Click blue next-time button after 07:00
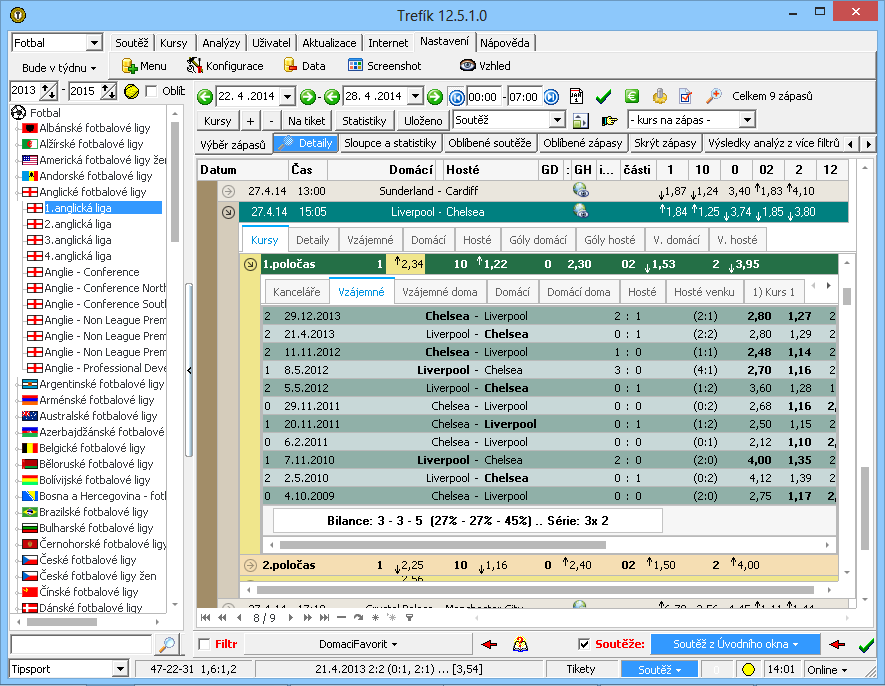 pyautogui.click(x=551, y=97)
